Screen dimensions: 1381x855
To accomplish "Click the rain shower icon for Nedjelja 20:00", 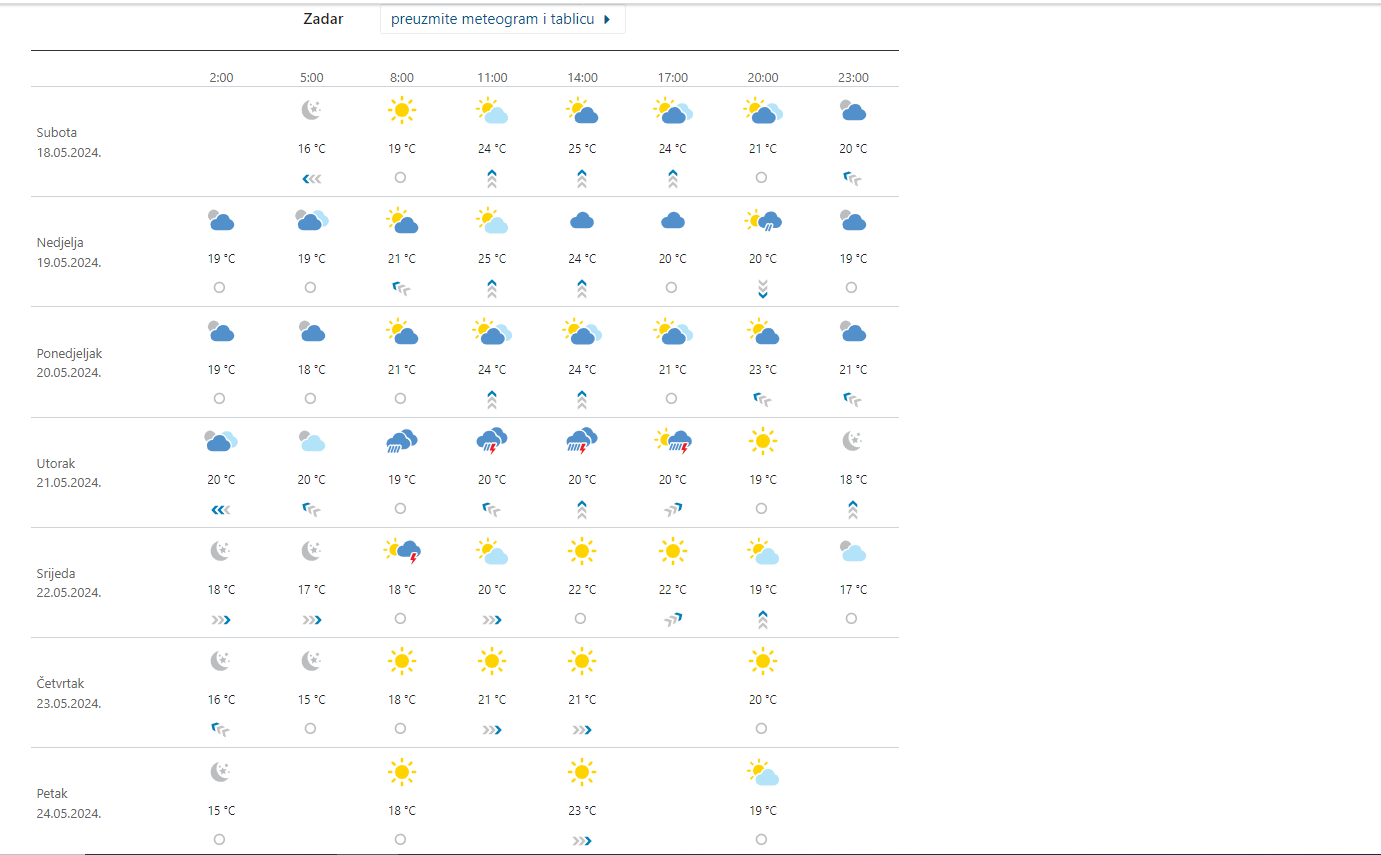I will 763,220.
